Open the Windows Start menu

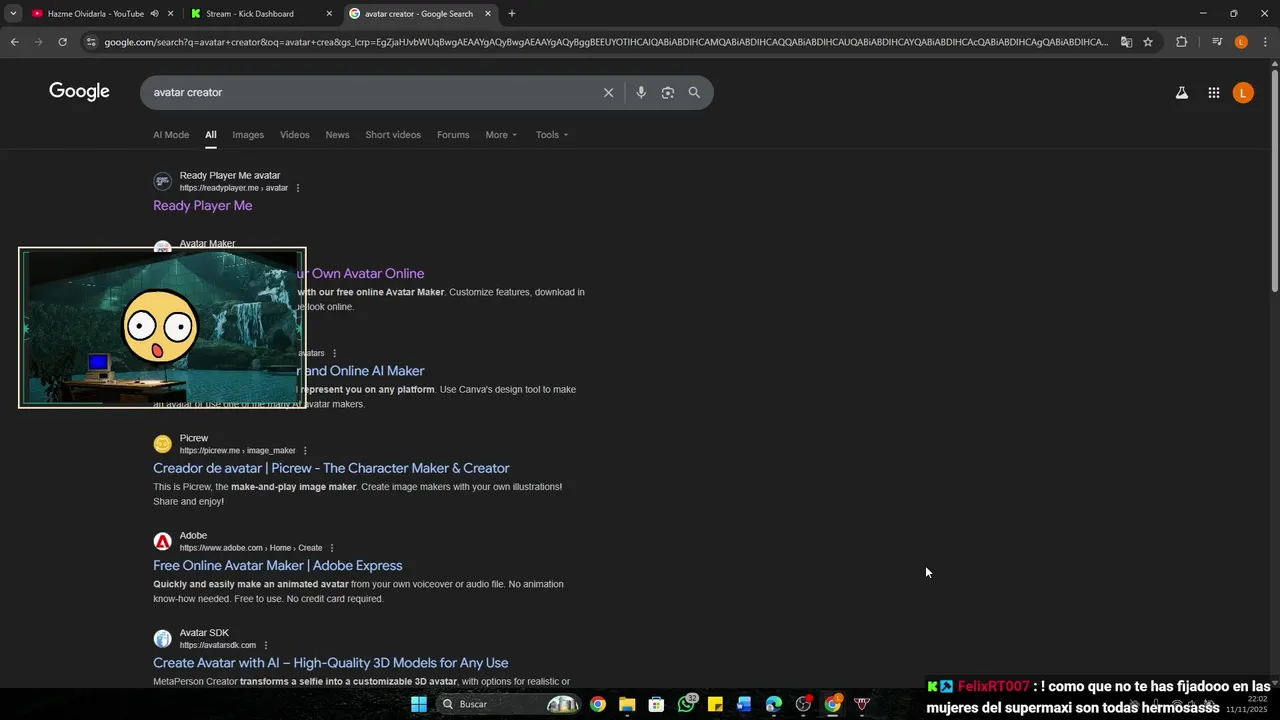419,704
